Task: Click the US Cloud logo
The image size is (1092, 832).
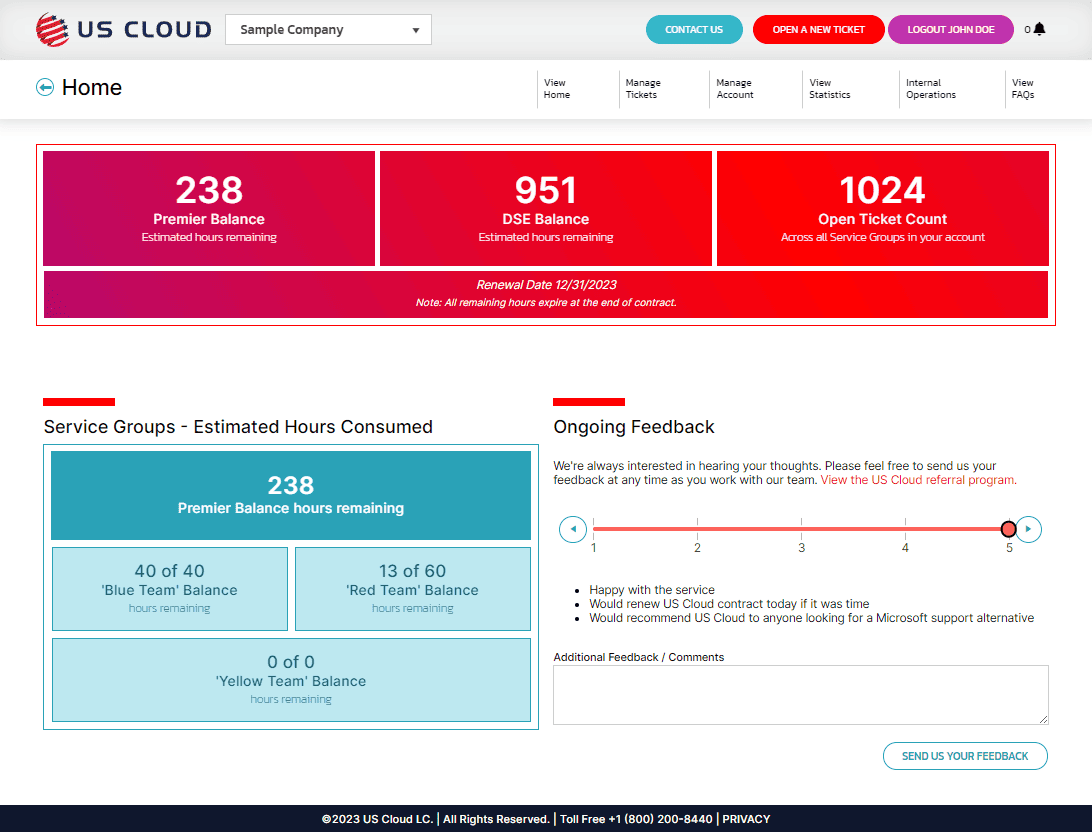Action: tap(123, 29)
